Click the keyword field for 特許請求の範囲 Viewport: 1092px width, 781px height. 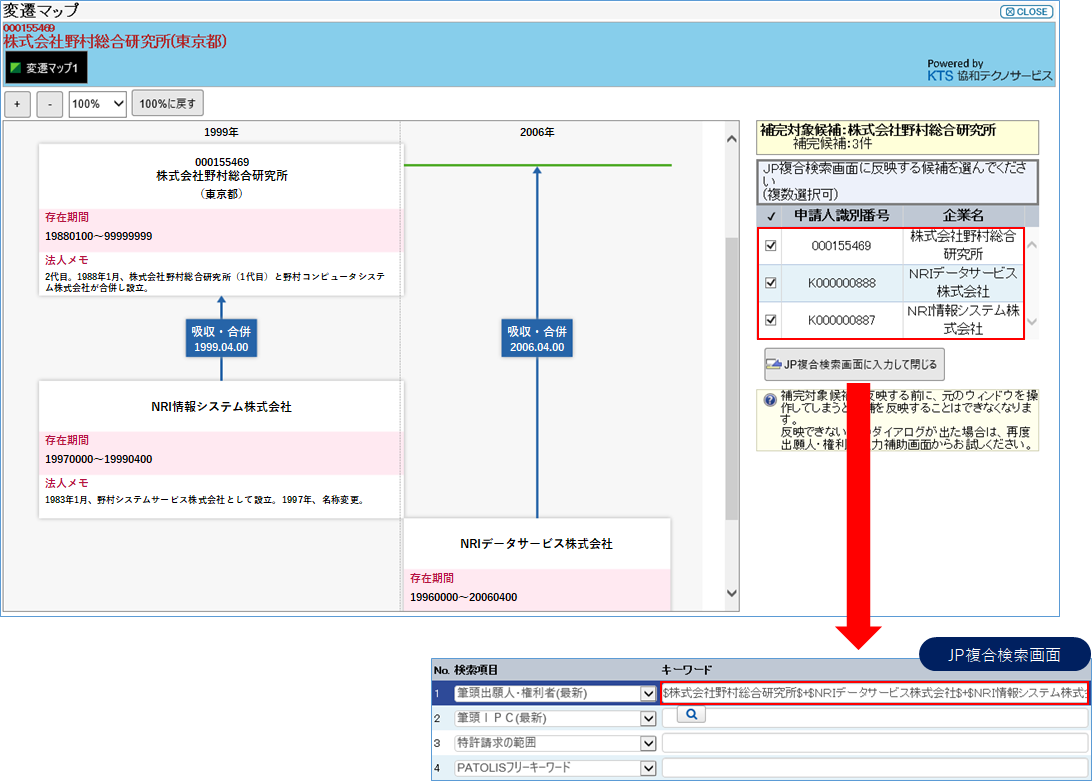tap(875, 743)
